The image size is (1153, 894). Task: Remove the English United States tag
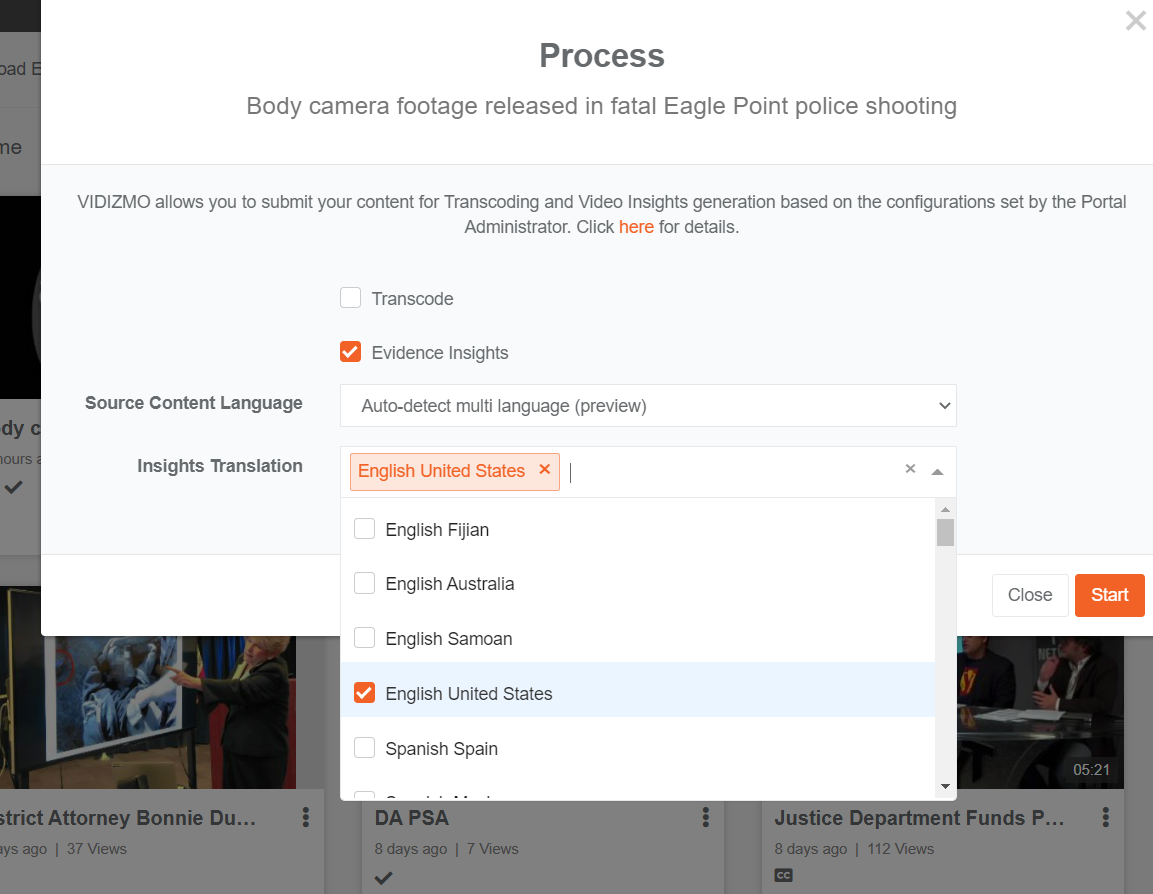click(545, 470)
